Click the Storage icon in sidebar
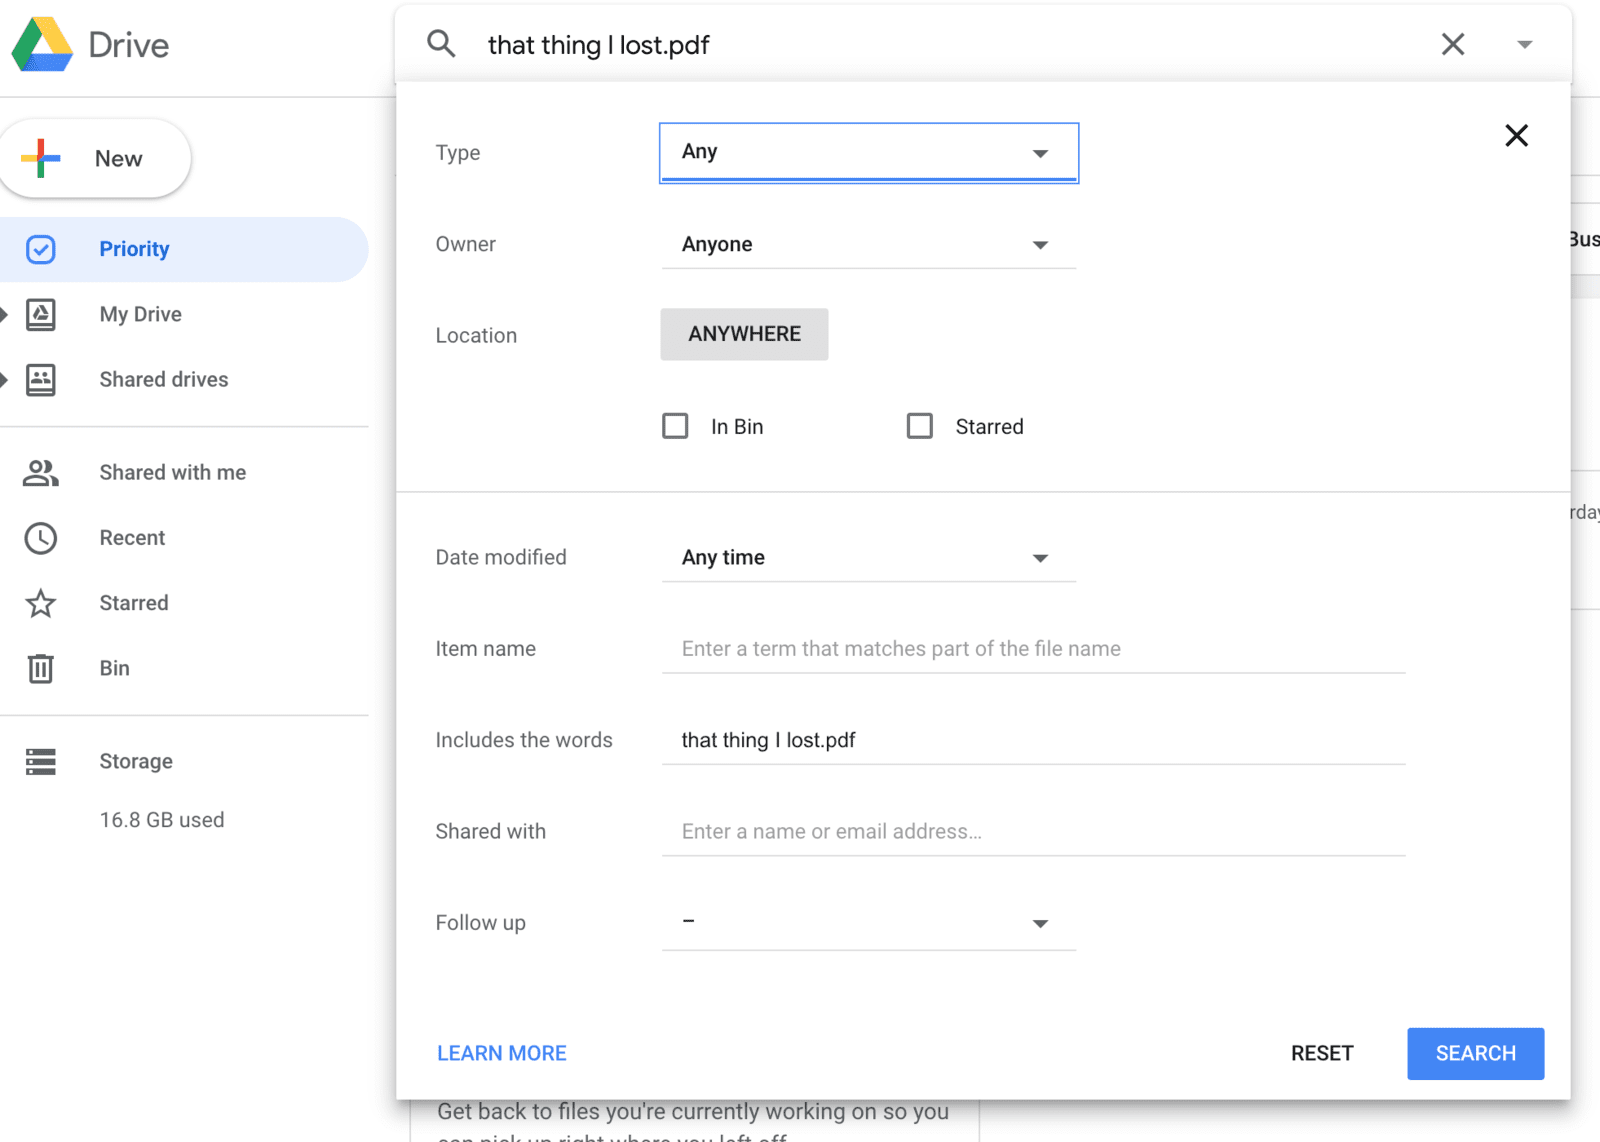The height and width of the screenshot is (1142, 1600). pos(41,761)
